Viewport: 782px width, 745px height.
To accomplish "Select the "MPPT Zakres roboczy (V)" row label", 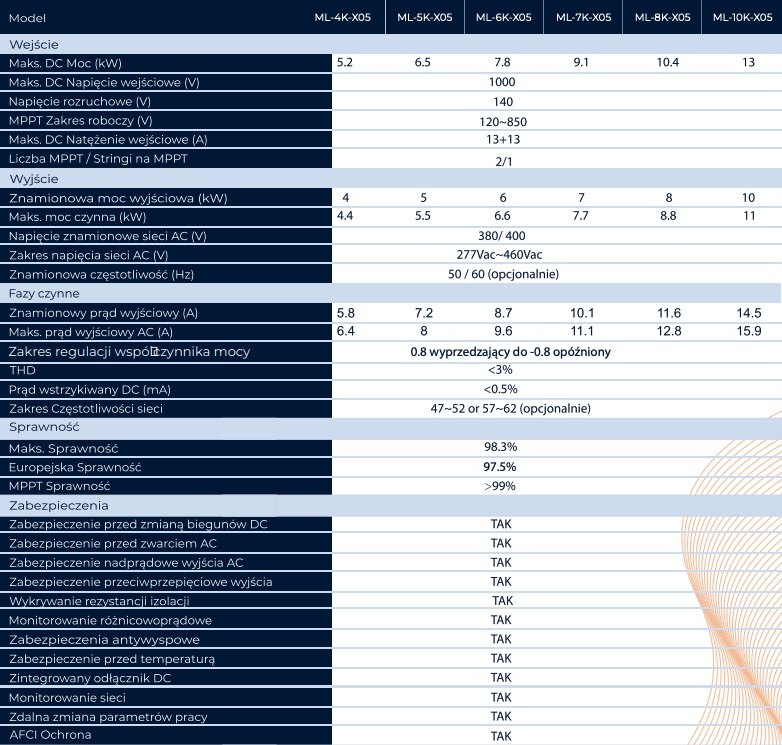I will (x=80, y=121).
